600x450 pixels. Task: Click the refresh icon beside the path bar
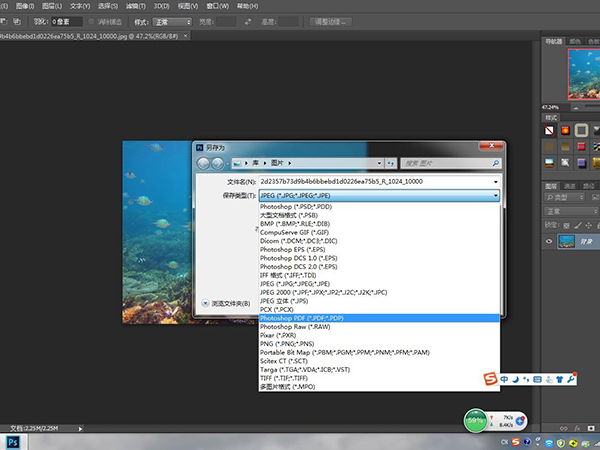point(389,162)
